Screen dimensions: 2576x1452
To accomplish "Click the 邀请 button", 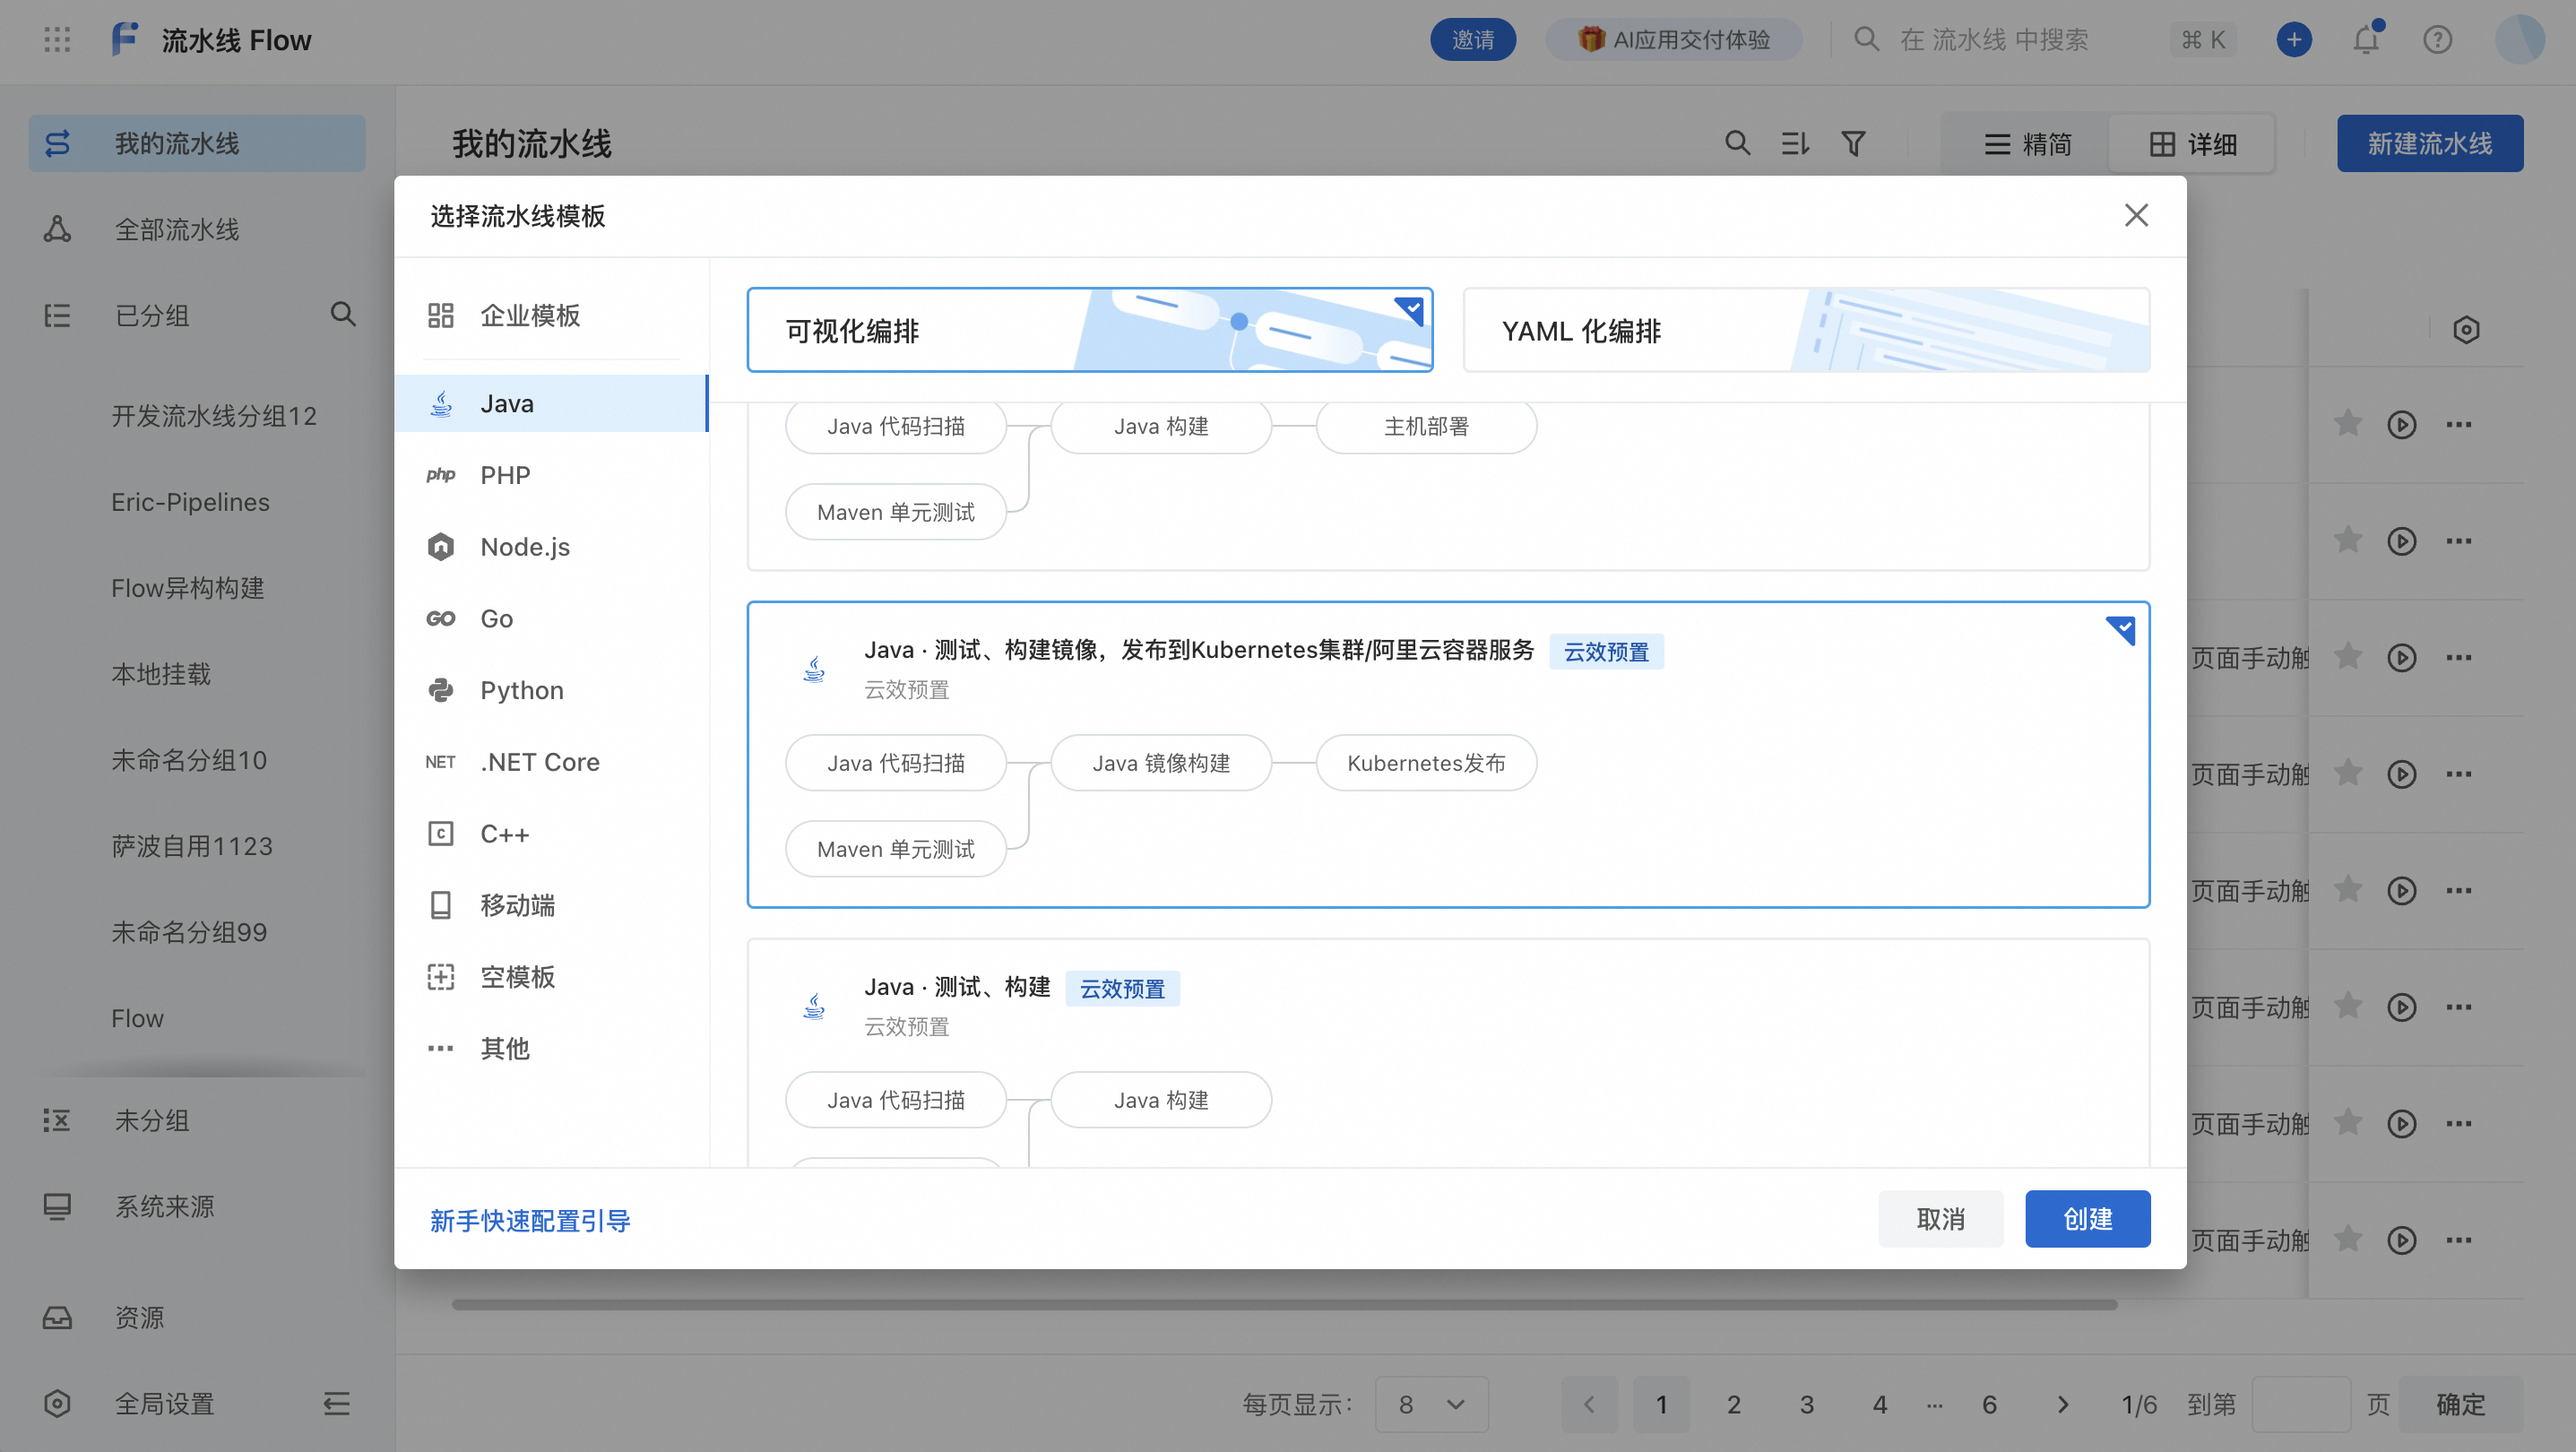I will 1473,40.
